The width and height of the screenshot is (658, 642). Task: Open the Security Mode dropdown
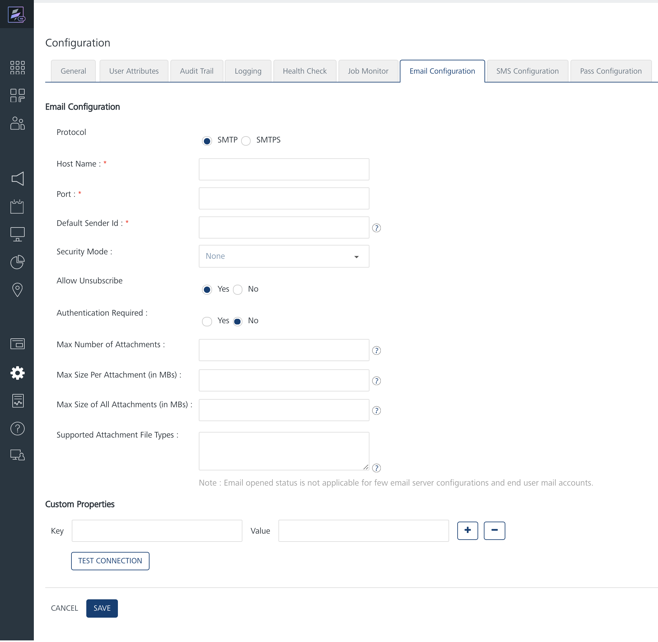coord(284,256)
